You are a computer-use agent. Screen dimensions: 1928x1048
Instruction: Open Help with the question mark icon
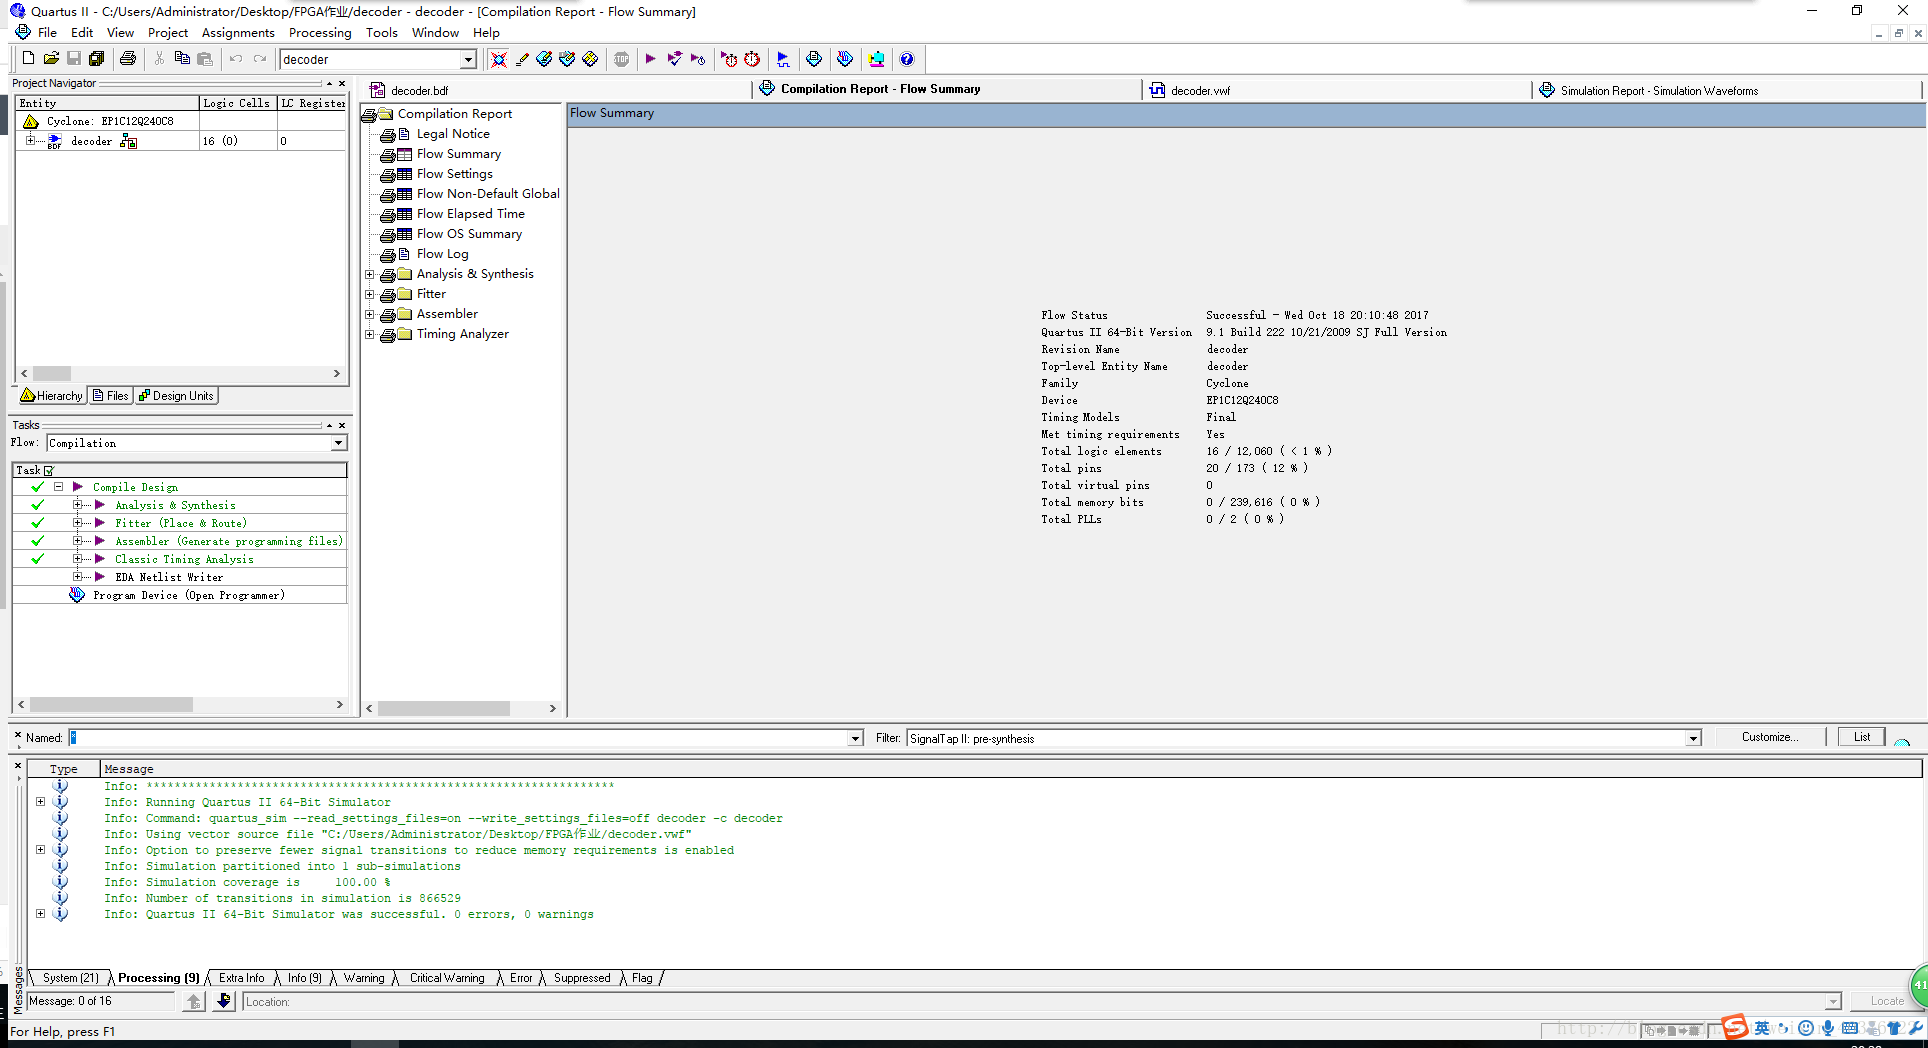point(907,59)
